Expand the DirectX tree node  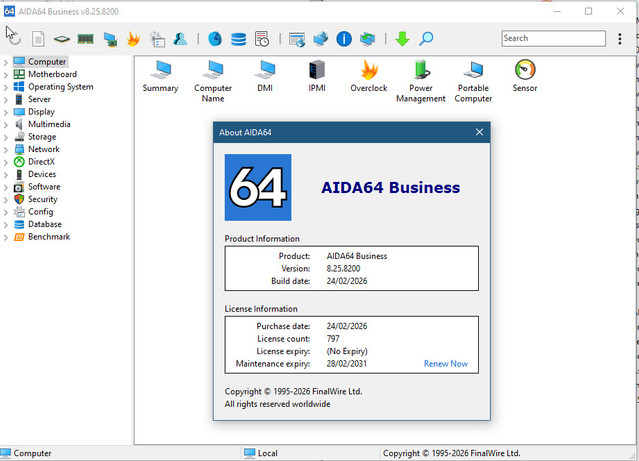[6, 163]
